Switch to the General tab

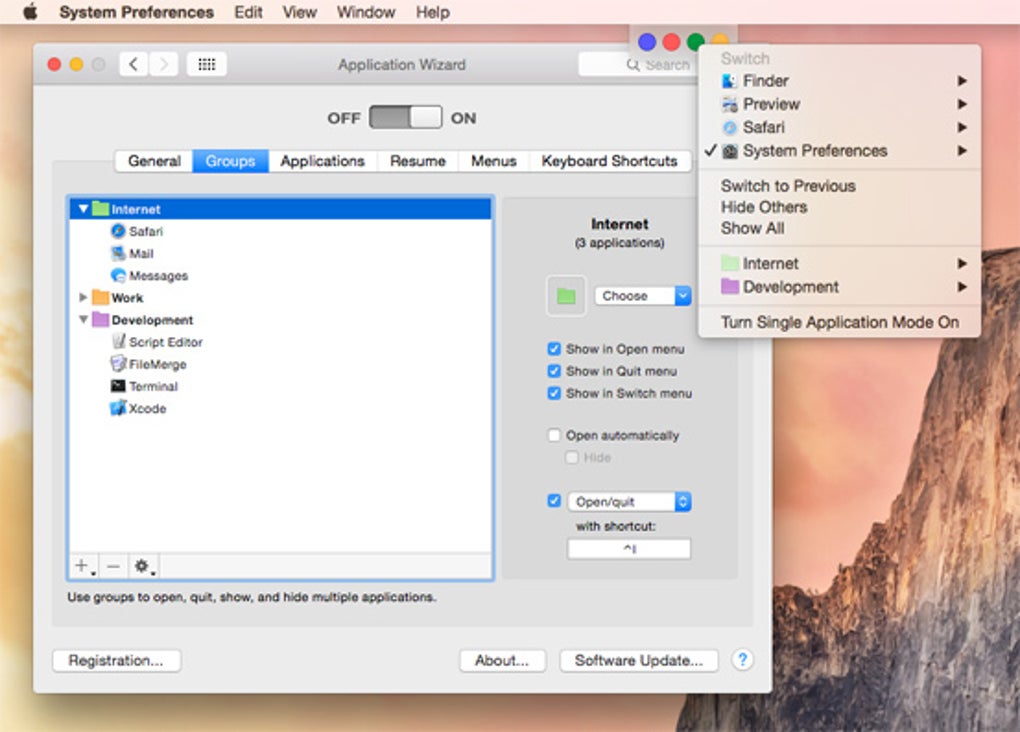154,161
